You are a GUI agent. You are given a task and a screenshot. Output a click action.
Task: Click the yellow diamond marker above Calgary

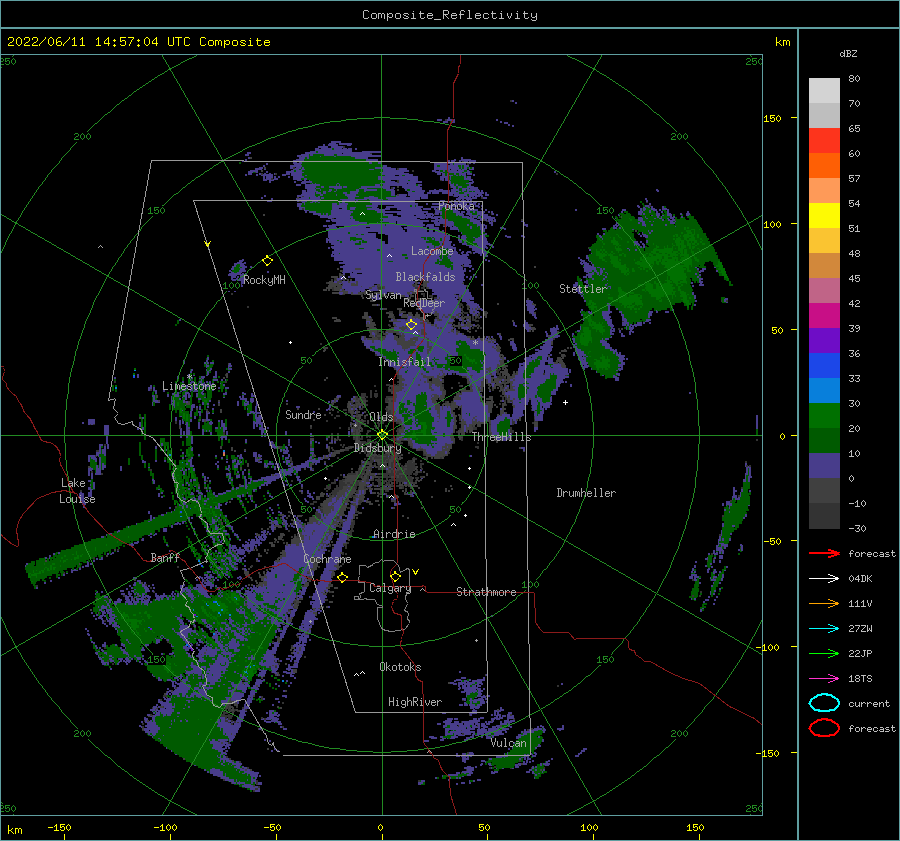click(395, 576)
